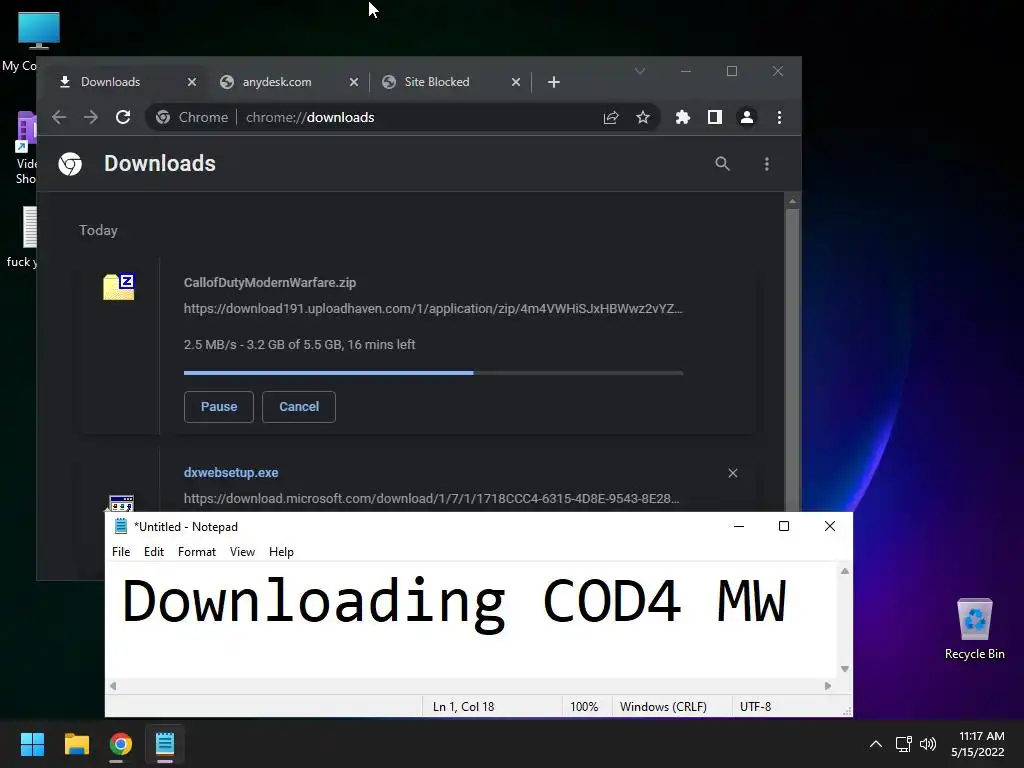
Task: Show hidden system tray icons
Action: [x=876, y=744]
